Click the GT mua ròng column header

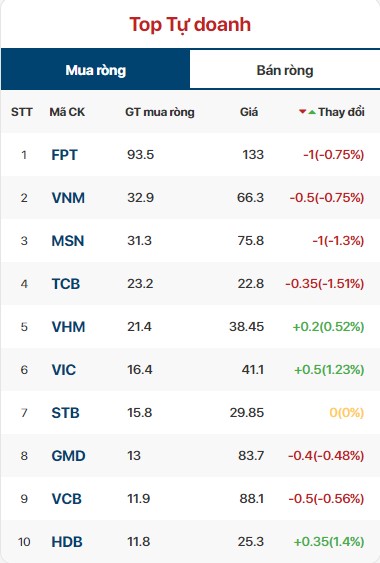pyautogui.click(x=160, y=112)
